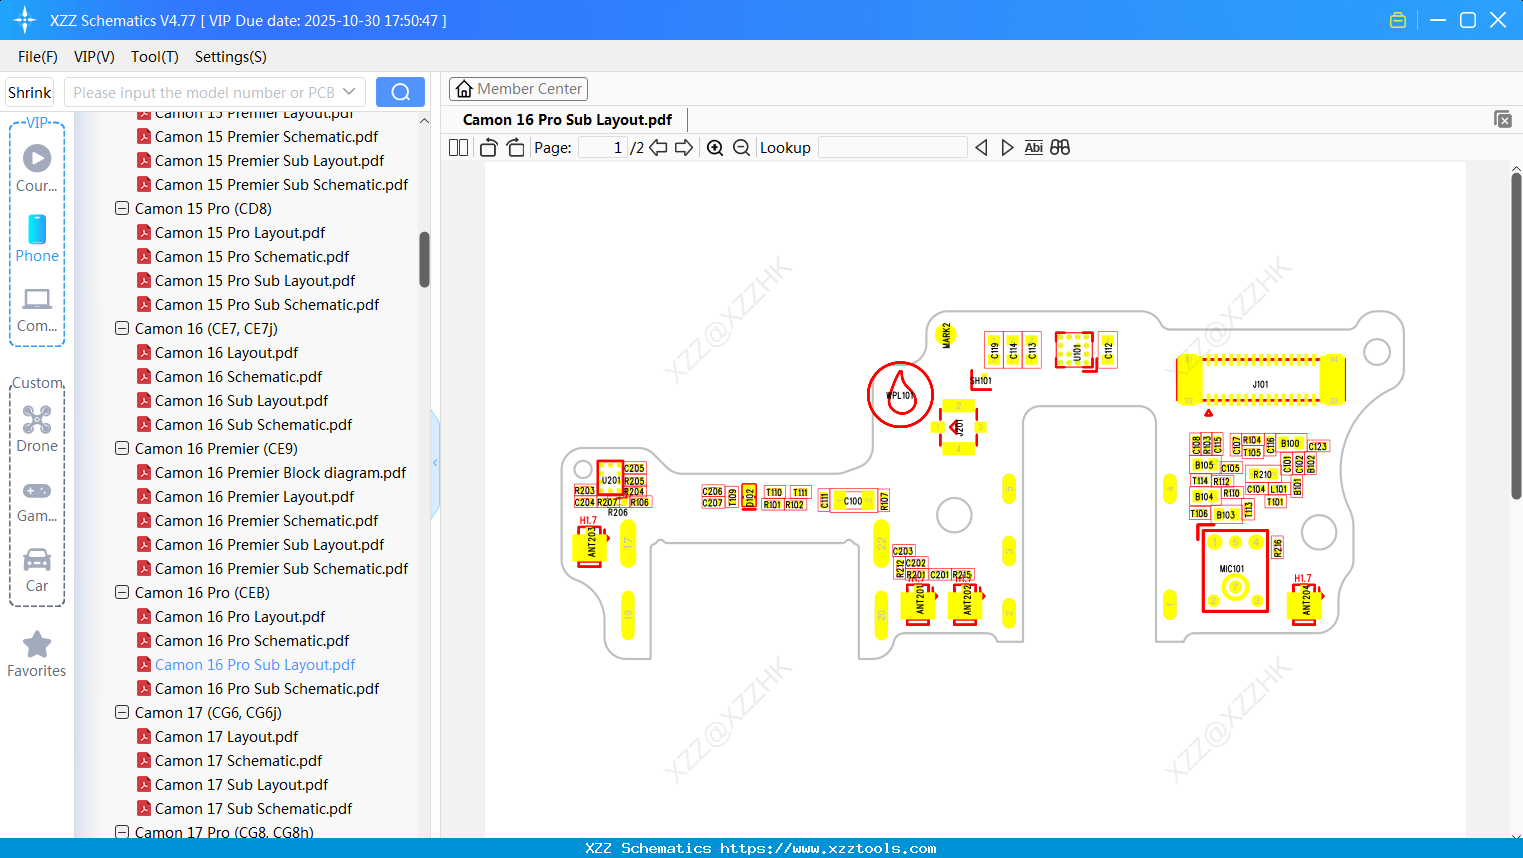
Task: Go to the next page arrow
Action: pos(684,148)
